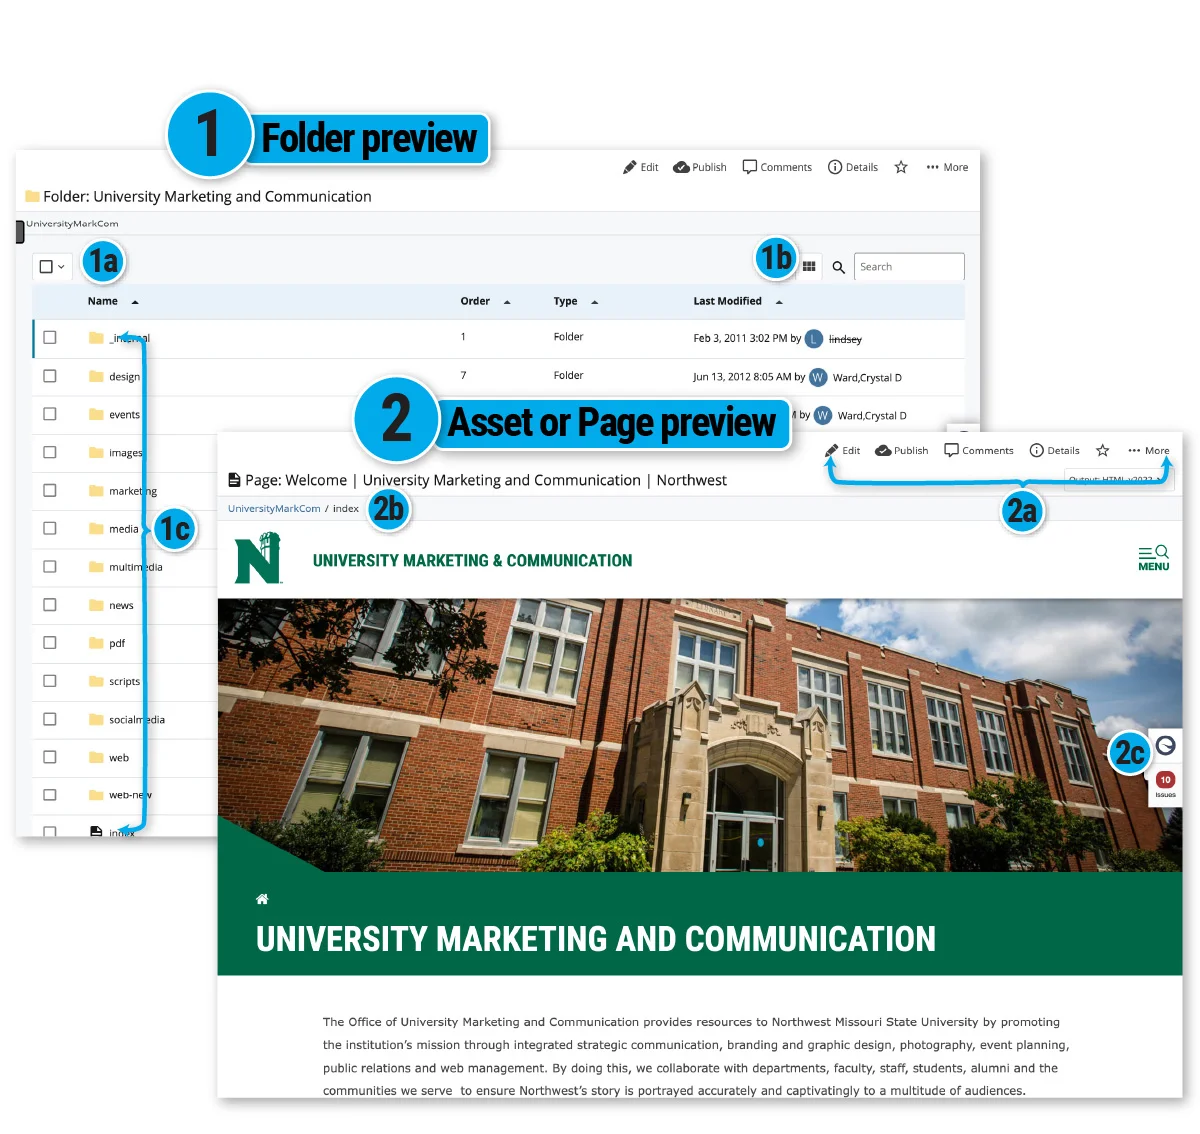Toggle the scripts folder checkbox

click(50, 681)
